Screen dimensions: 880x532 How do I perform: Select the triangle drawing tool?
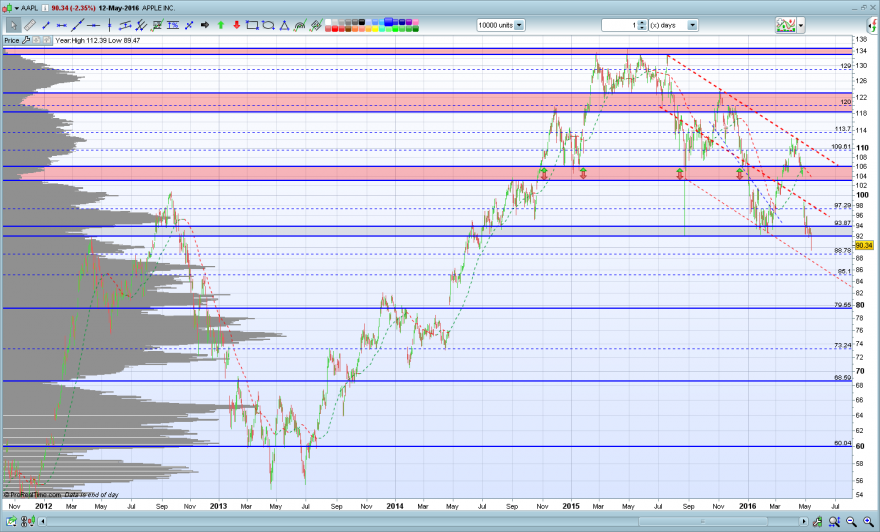point(284,25)
